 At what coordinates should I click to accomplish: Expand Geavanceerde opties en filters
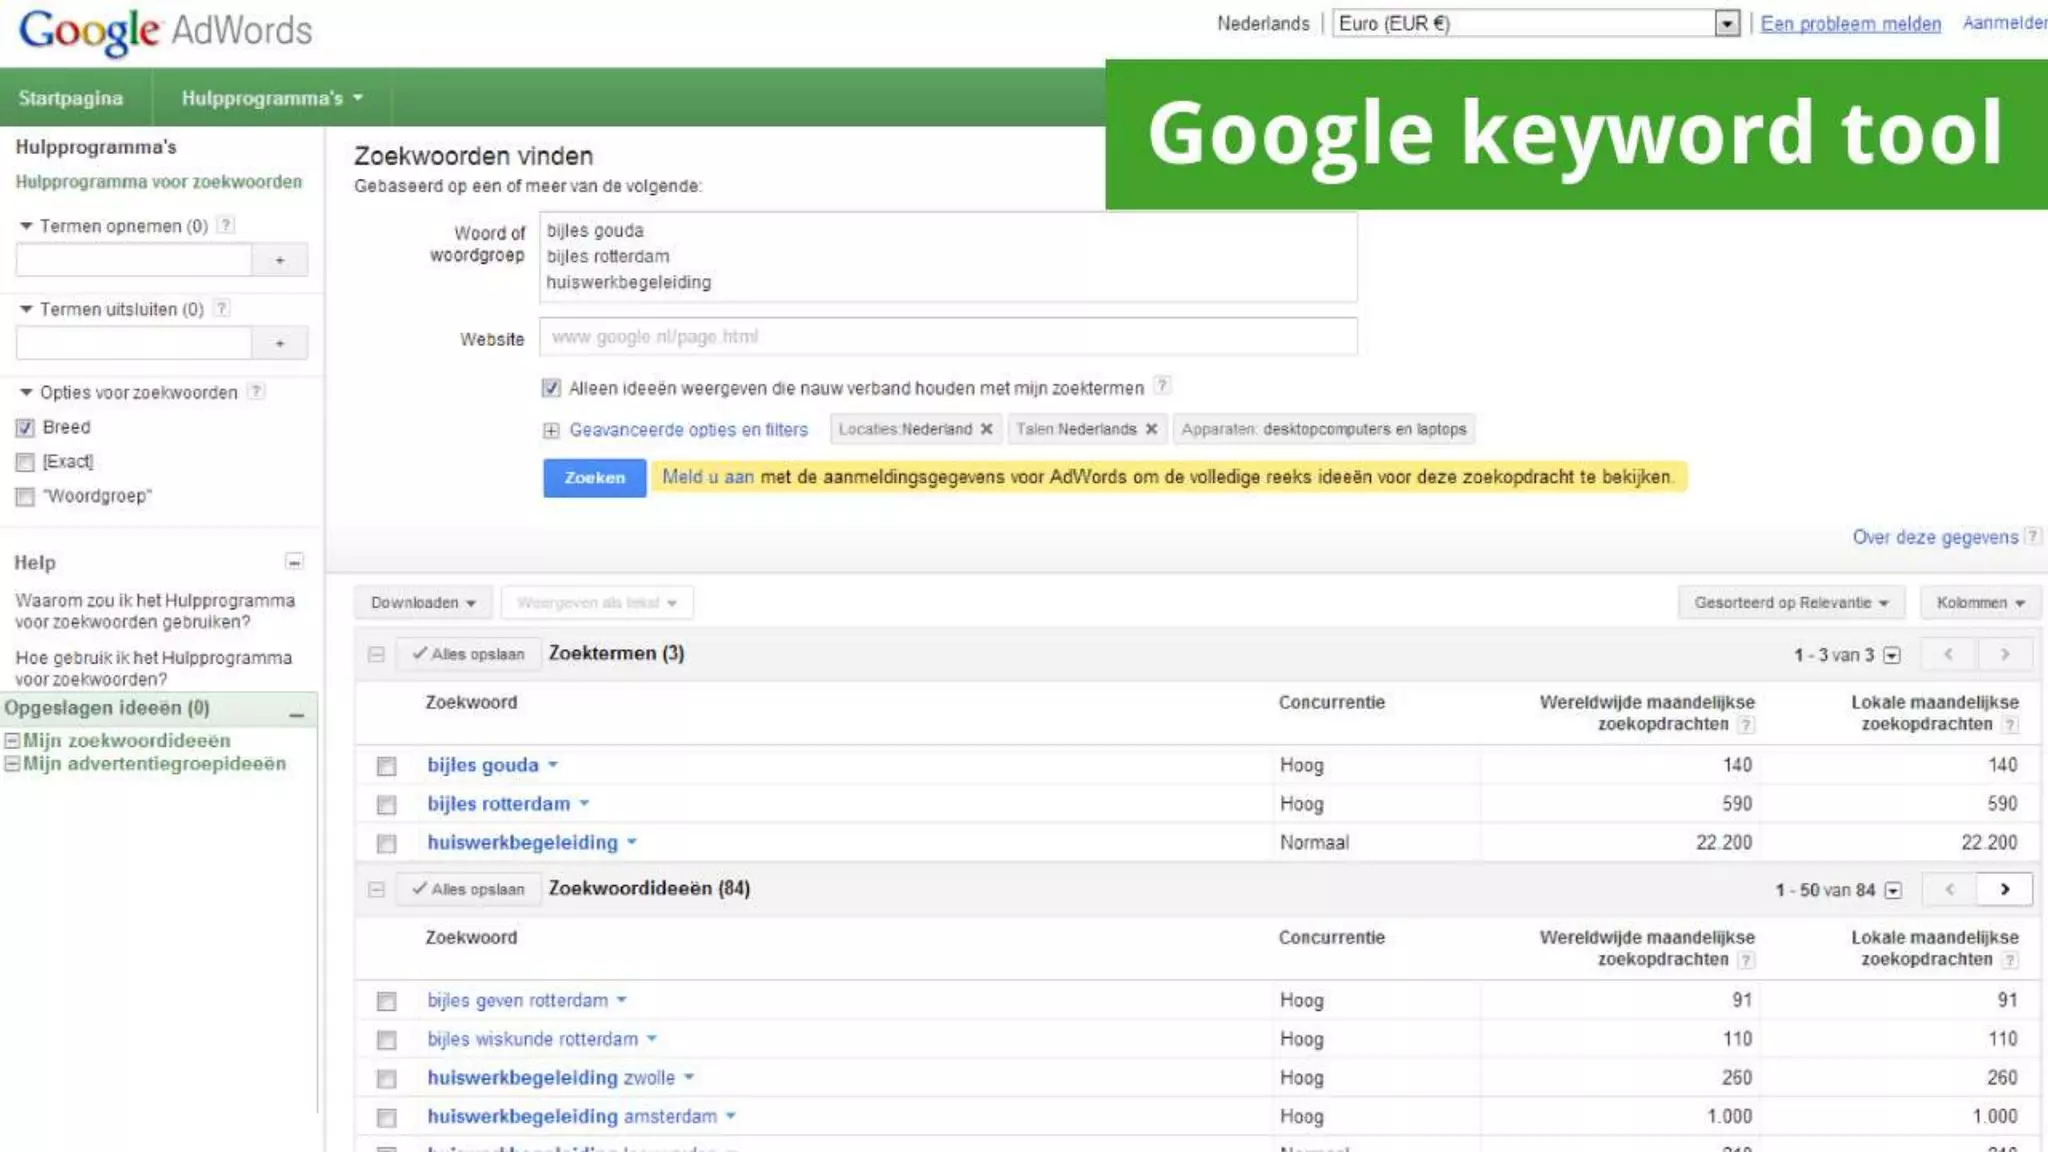[x=687, y=430]
